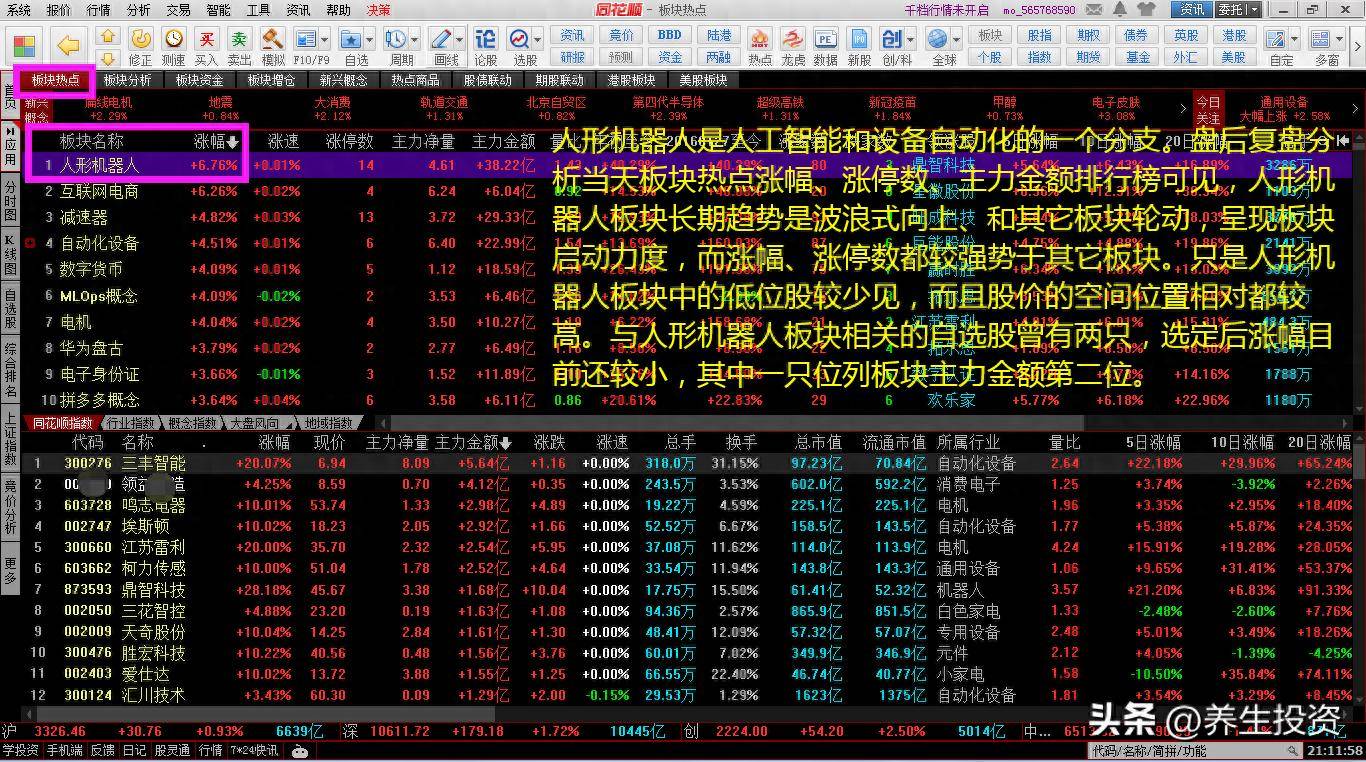Select the 行业指数 bottom tab

pyautogui.click(x=130, y=423)
